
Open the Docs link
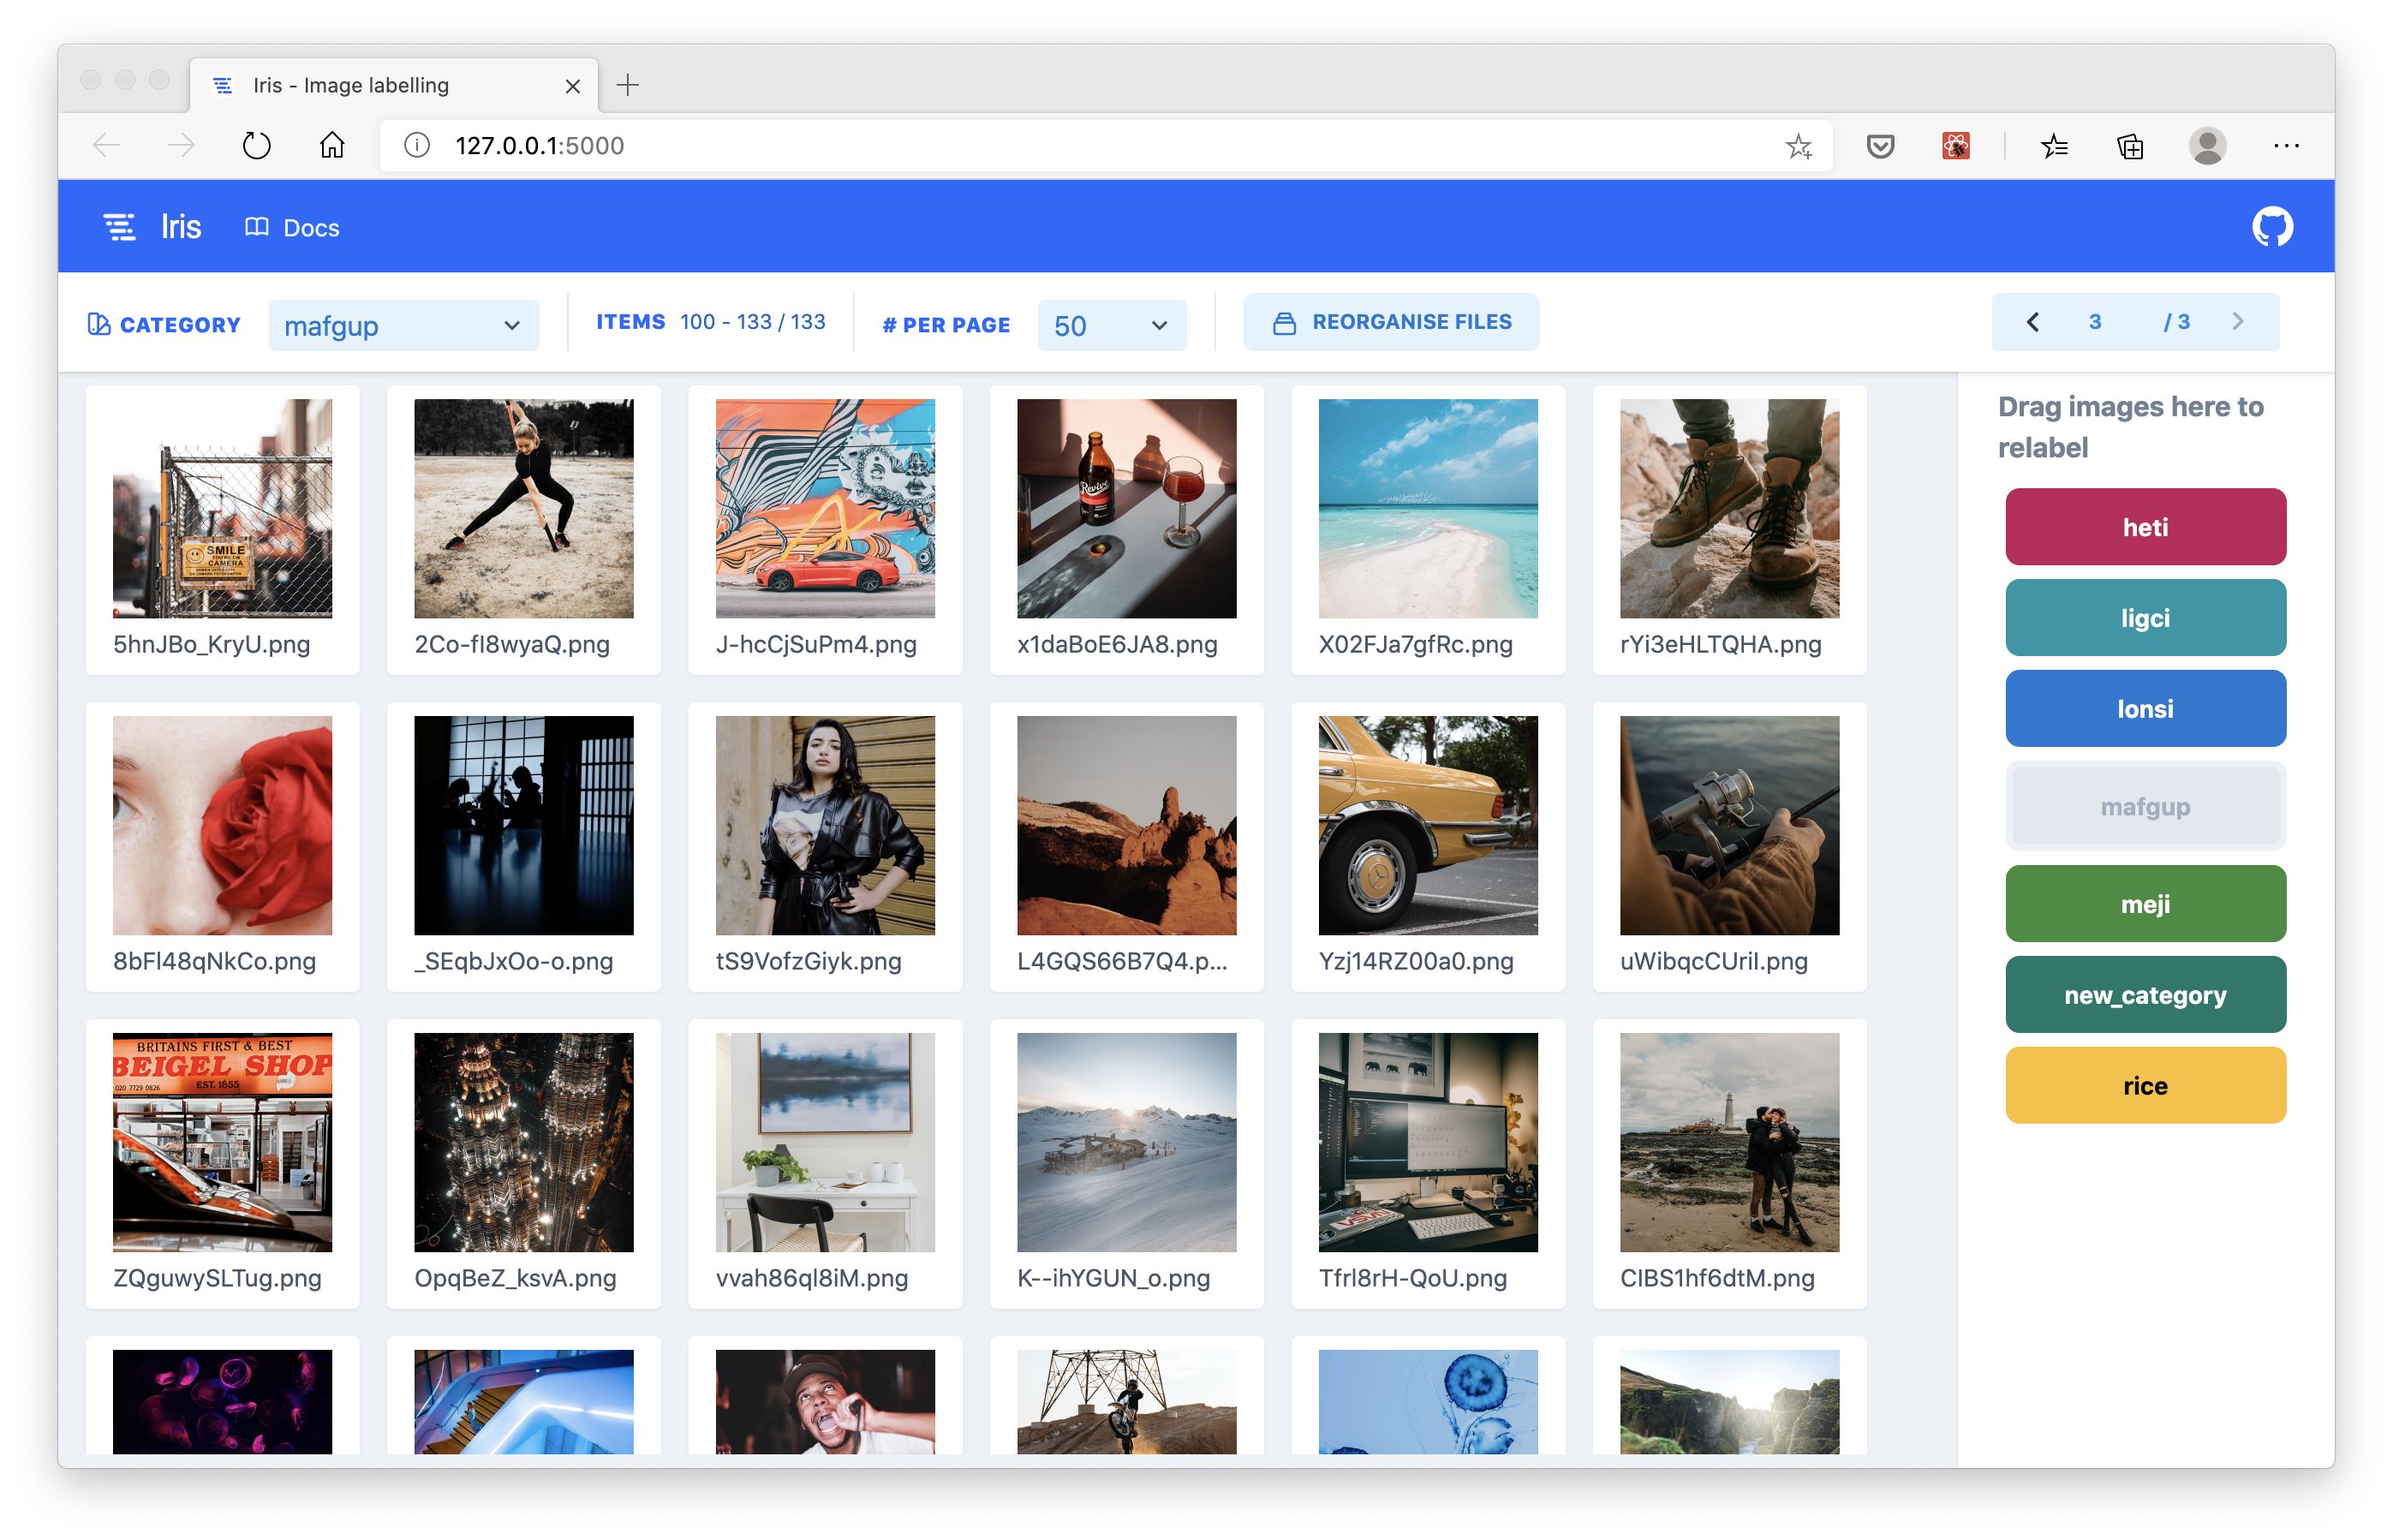[x=292, y=228]
